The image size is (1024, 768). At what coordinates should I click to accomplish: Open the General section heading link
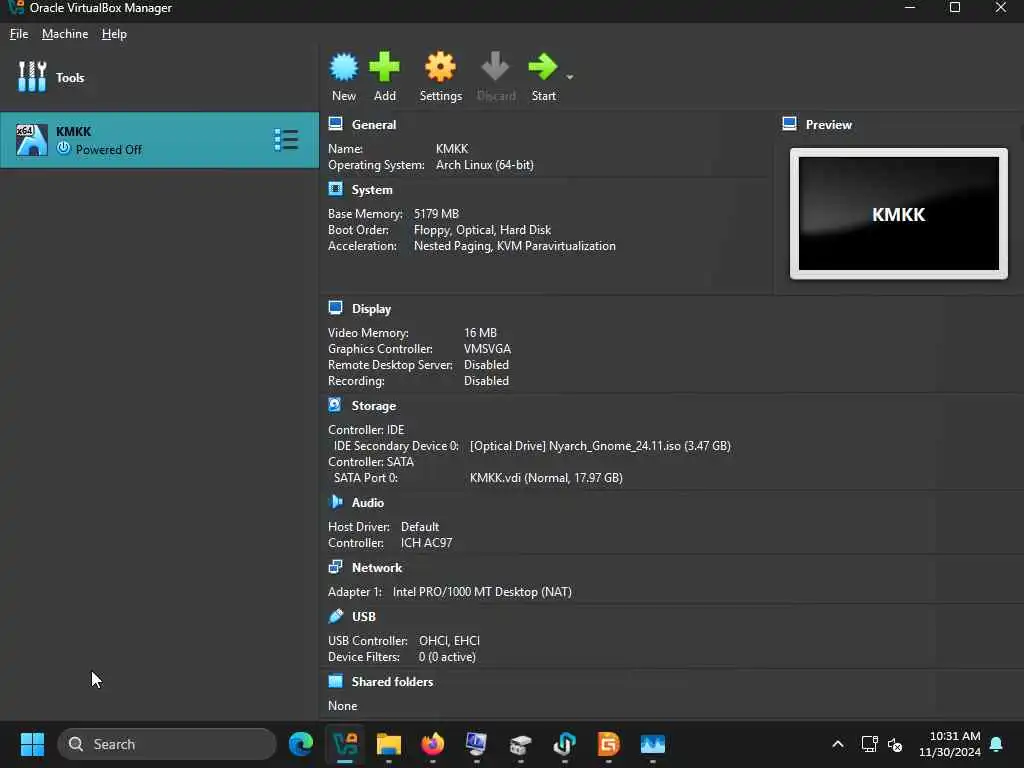374,125
